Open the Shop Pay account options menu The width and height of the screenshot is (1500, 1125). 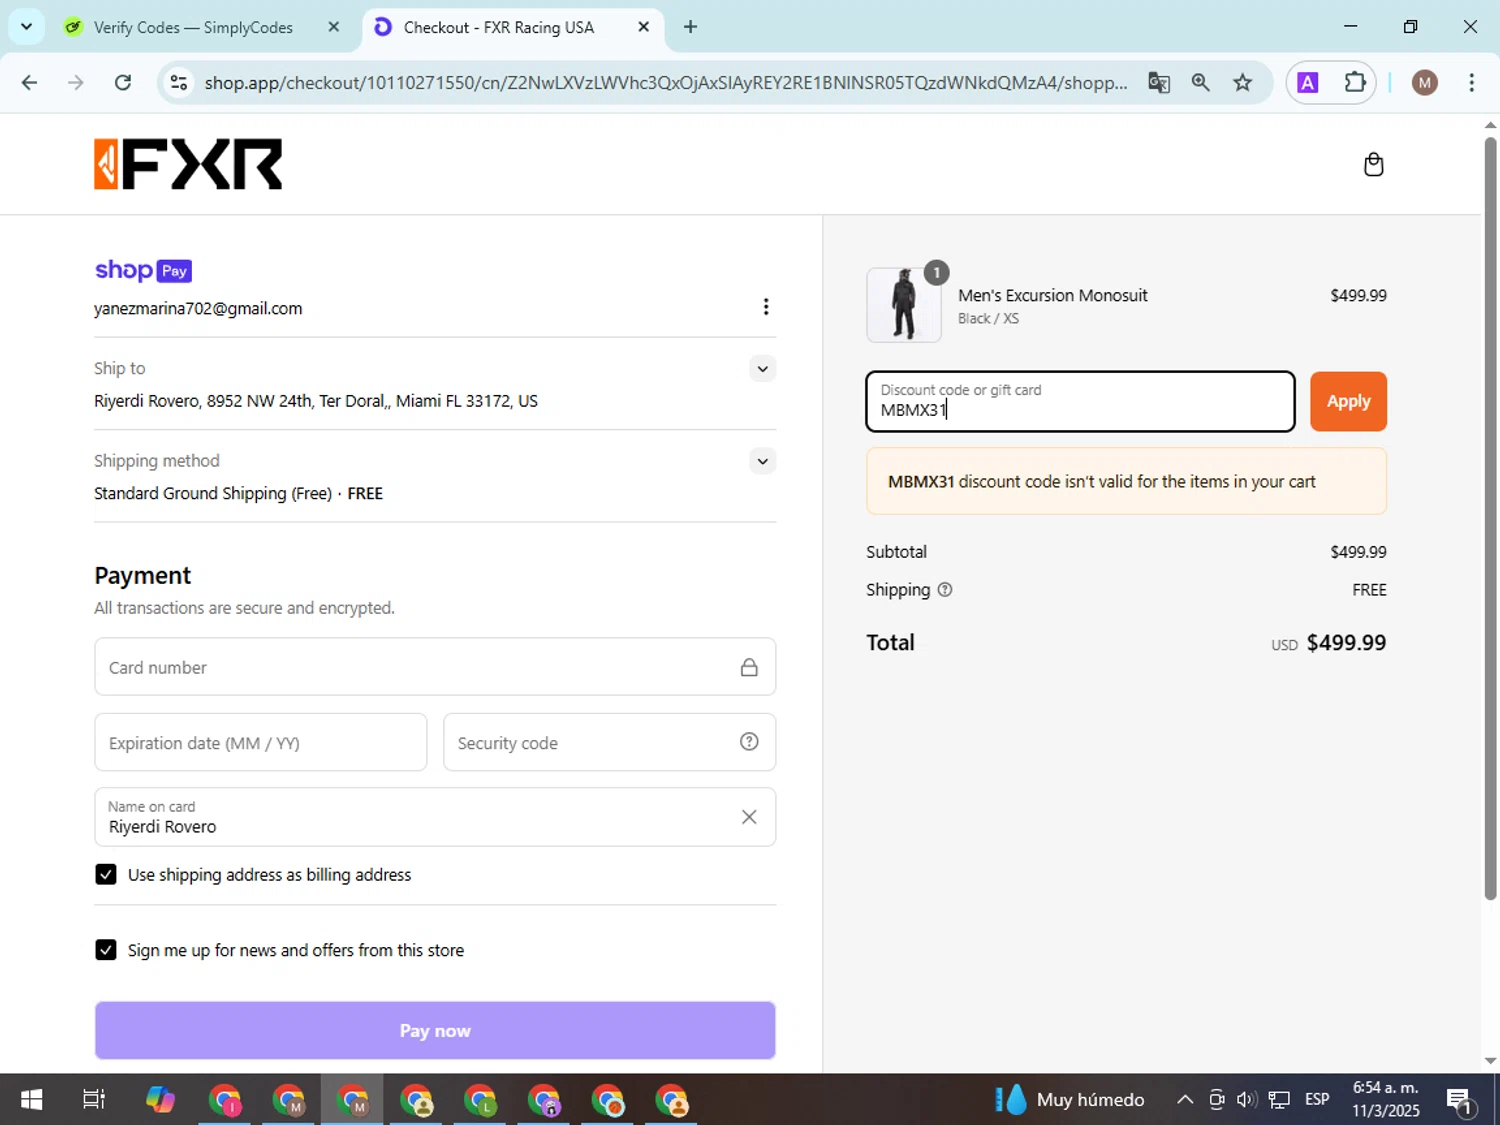point(765,307)
